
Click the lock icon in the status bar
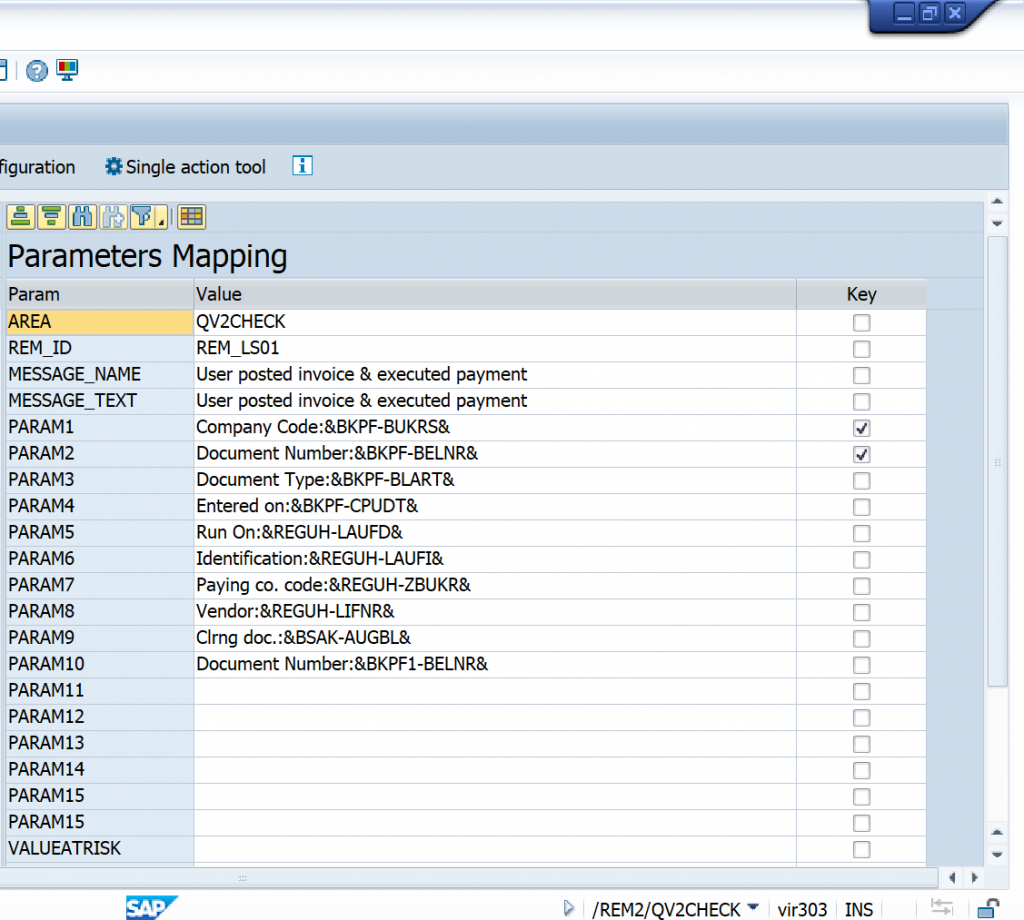(986, 910)
